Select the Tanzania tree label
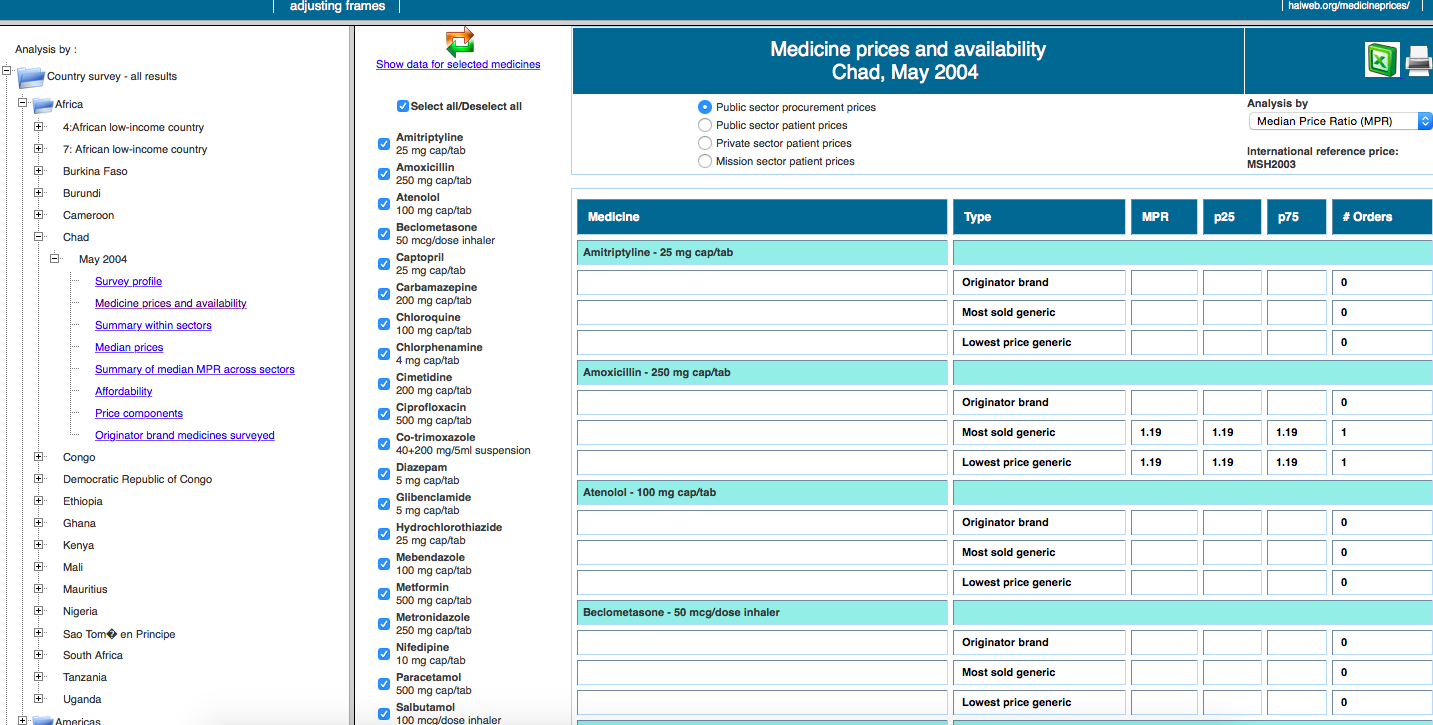Viewport: 1433px width, 725px height. tap(85, 677)
